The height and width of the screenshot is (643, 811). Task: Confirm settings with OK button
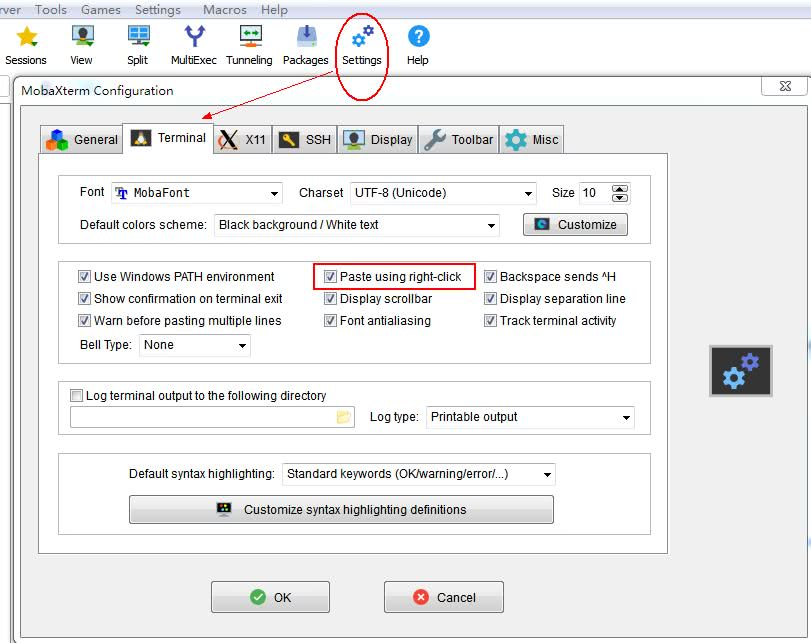(x=270, y=597)
